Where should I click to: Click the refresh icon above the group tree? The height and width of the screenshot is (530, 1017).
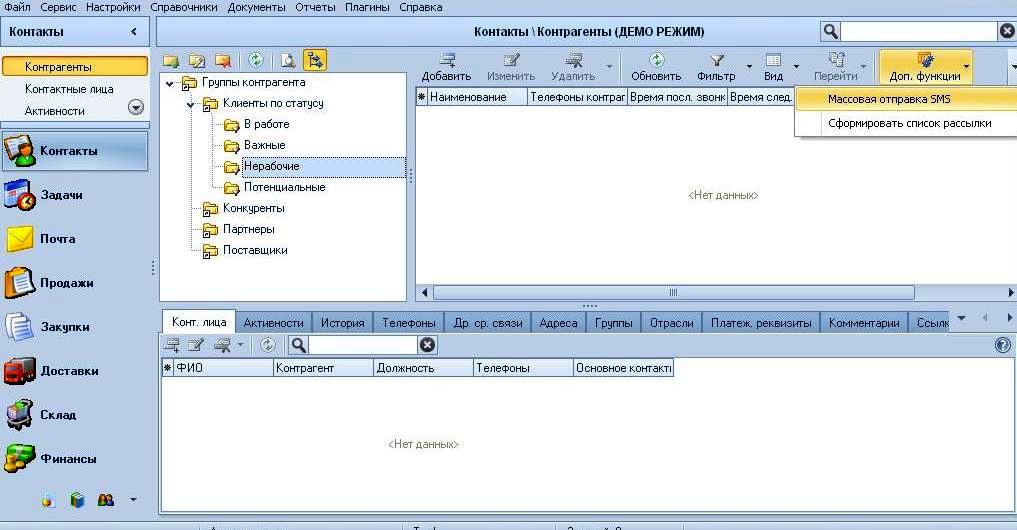(256, 60)
